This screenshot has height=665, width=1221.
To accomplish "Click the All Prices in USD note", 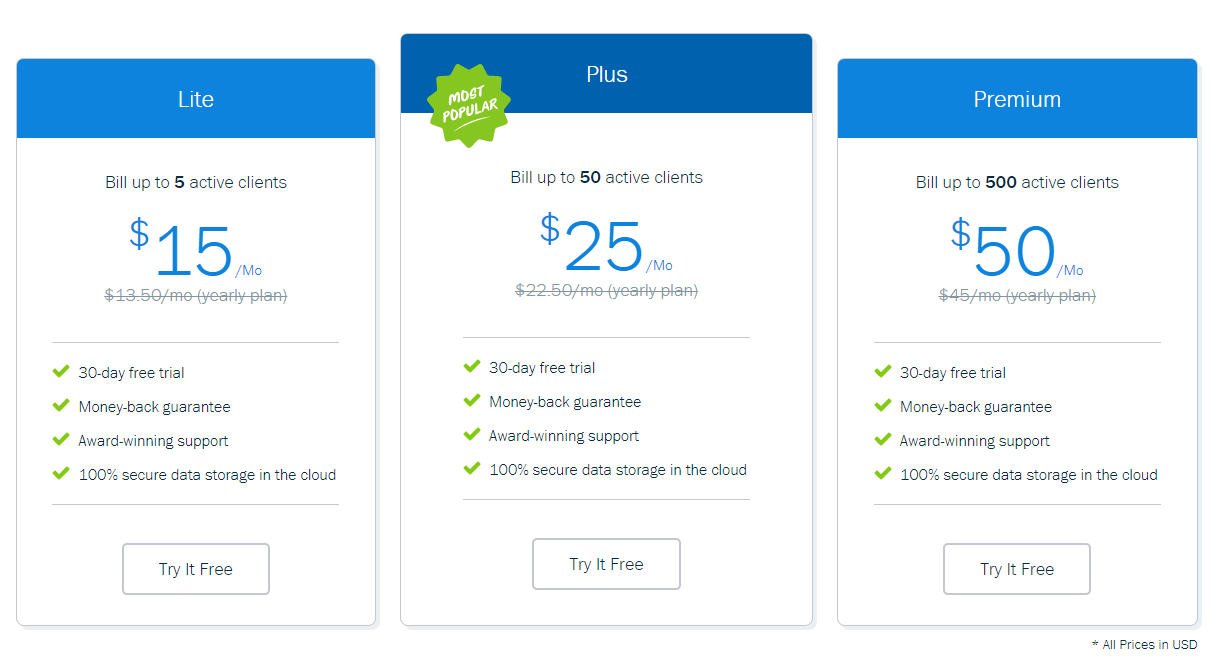I will pyautogui.click(x=1144, y=645).
